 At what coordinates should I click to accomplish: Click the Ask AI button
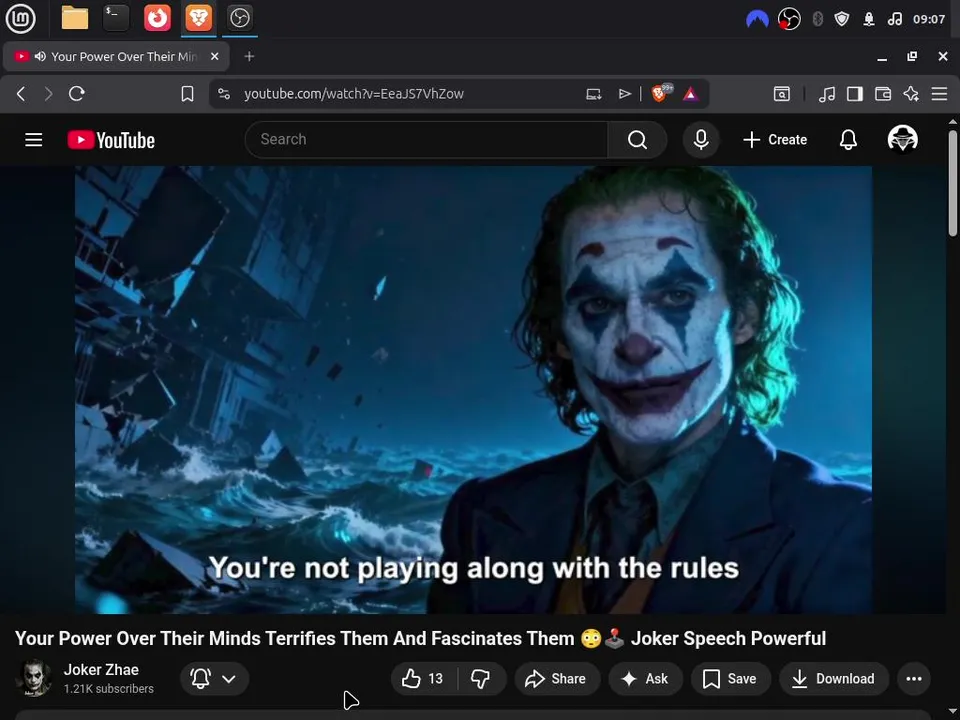pos(645,678)
